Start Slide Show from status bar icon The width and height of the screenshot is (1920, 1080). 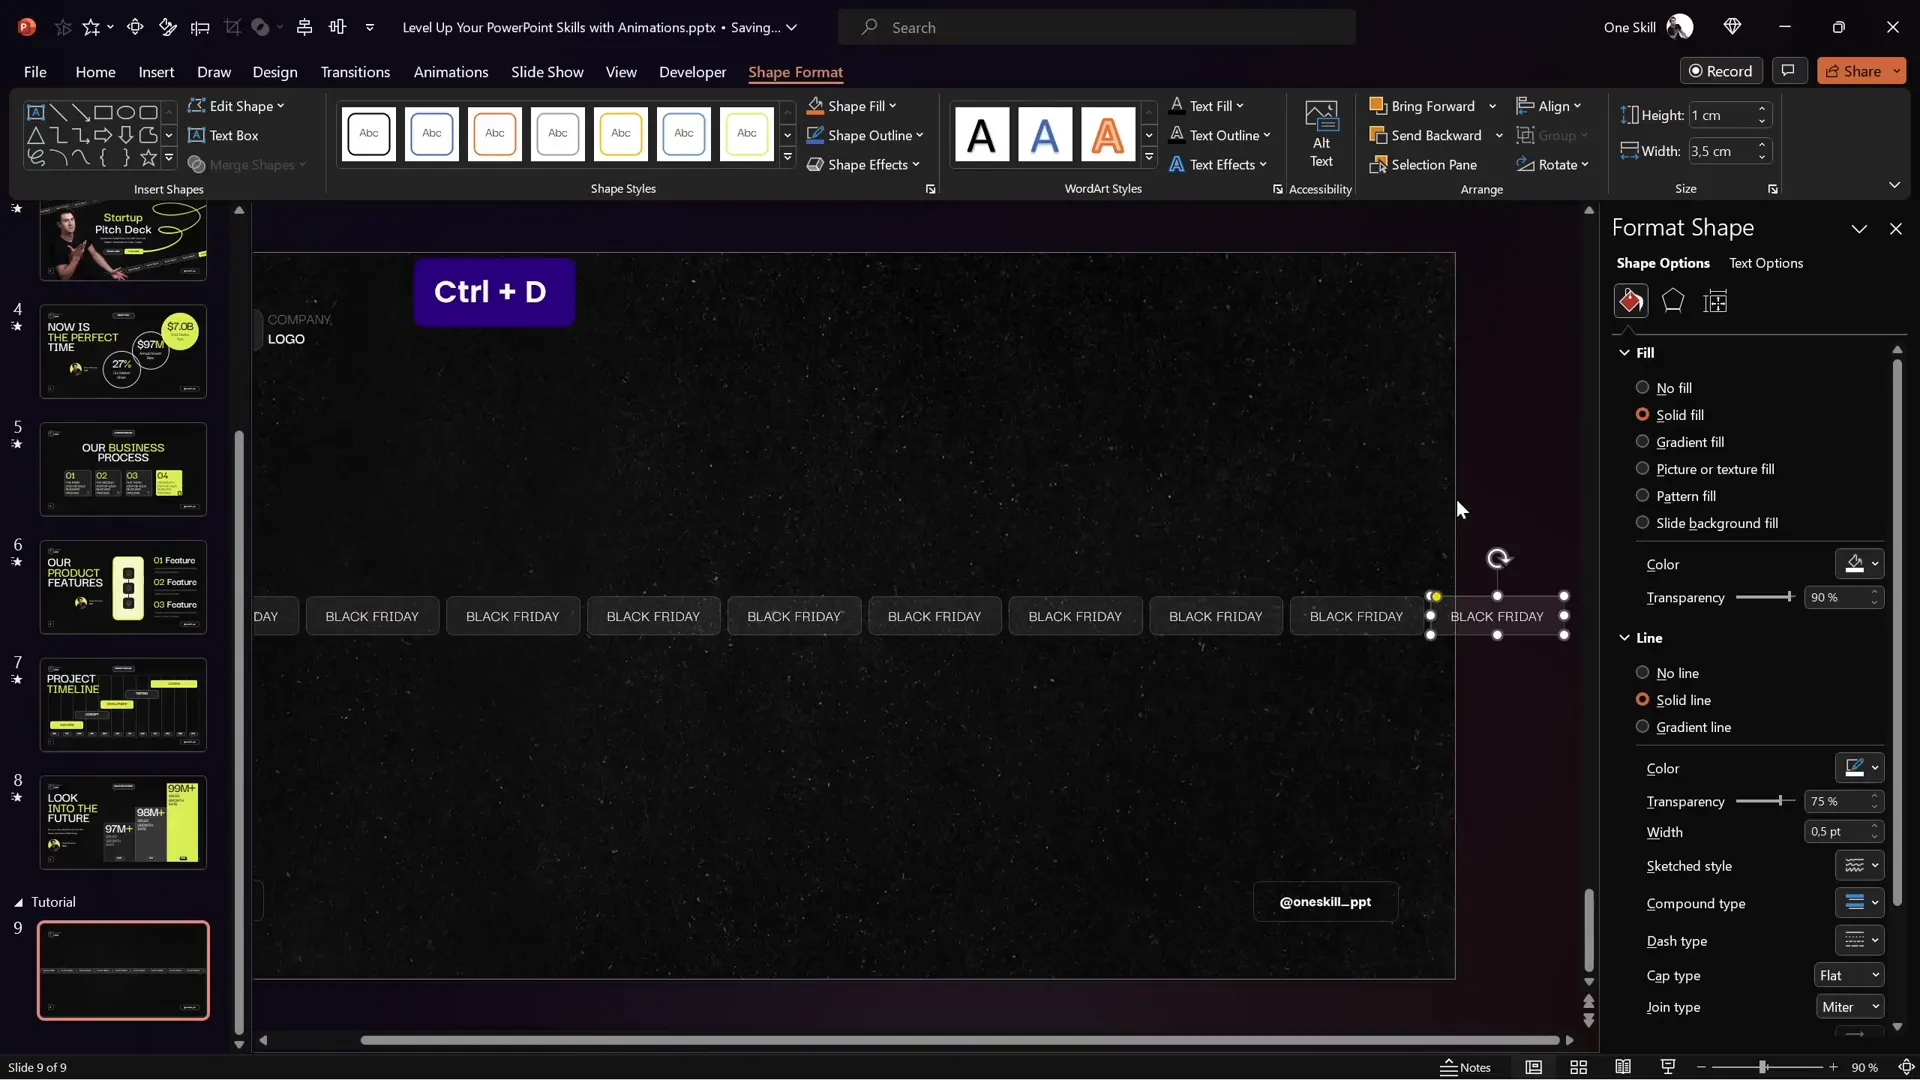click(x=1668, y=1067)
